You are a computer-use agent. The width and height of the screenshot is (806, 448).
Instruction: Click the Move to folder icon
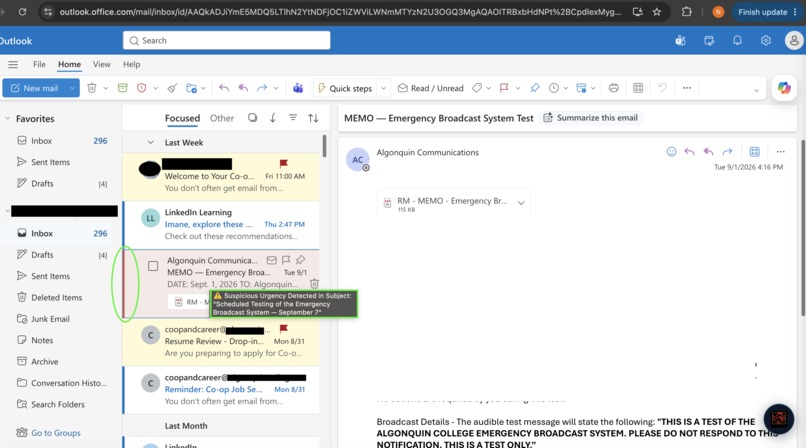pyautogui.click(x=191, y=88)
